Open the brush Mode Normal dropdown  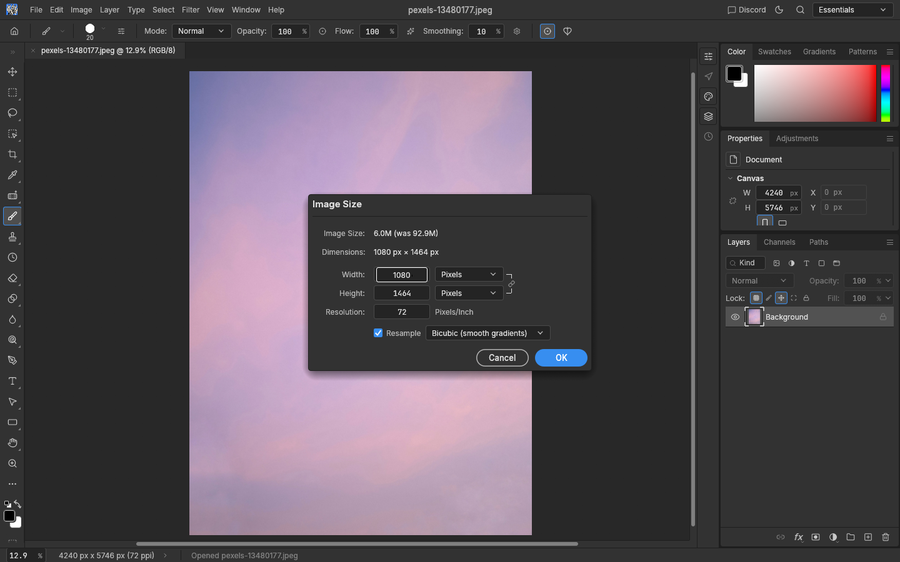coord(201,31)
